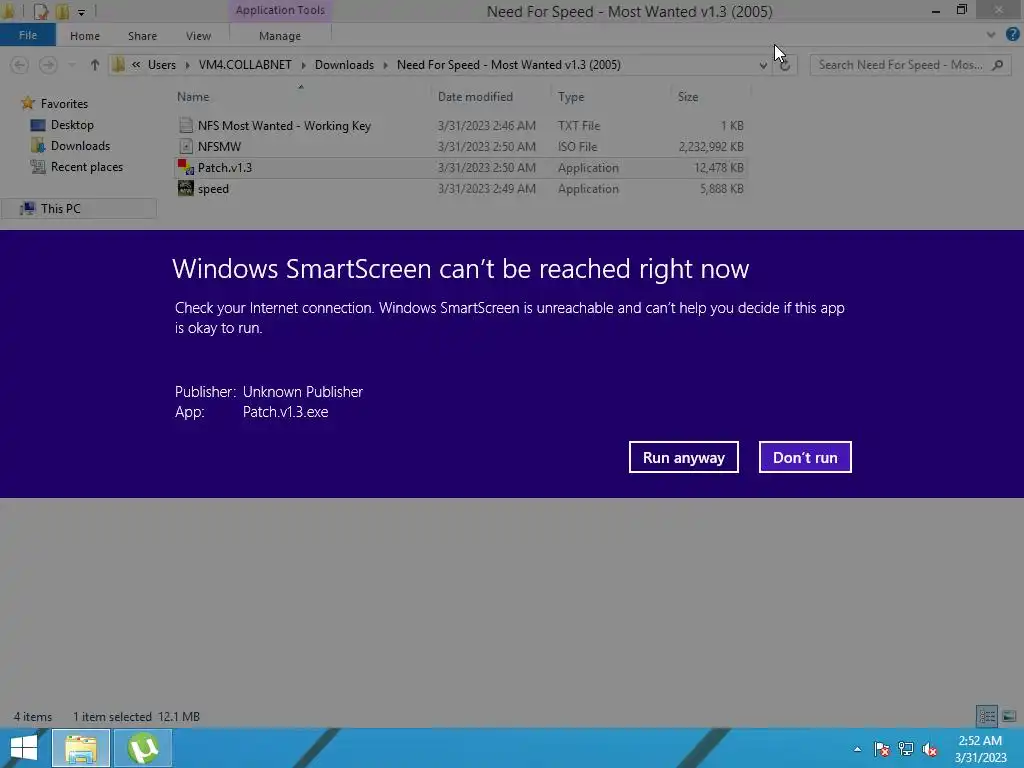
Task: Expand the ribbon chevron
Action: [x=991, y=35]
